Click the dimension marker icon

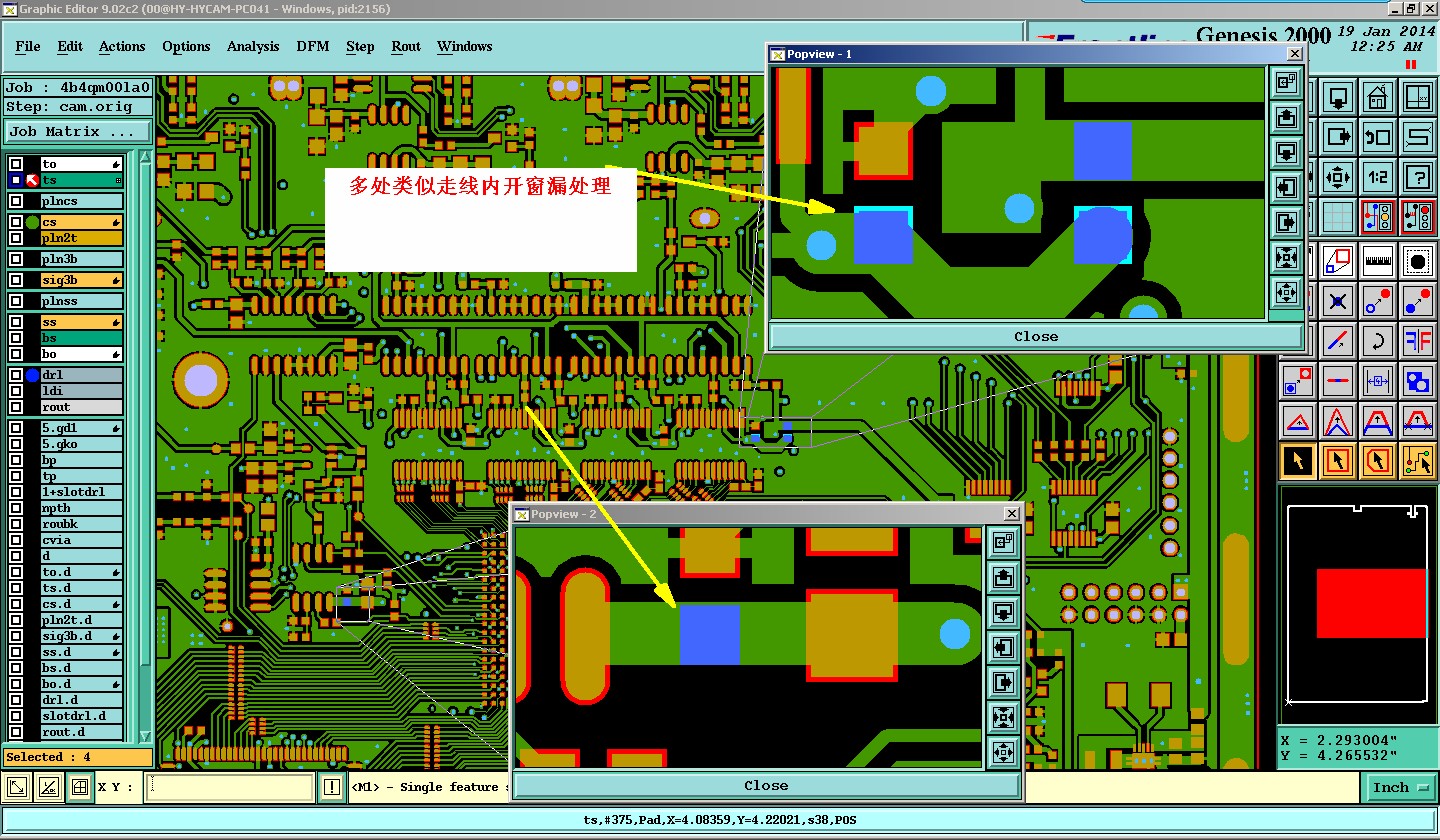pyautogui.click(x=1377, y=380)
